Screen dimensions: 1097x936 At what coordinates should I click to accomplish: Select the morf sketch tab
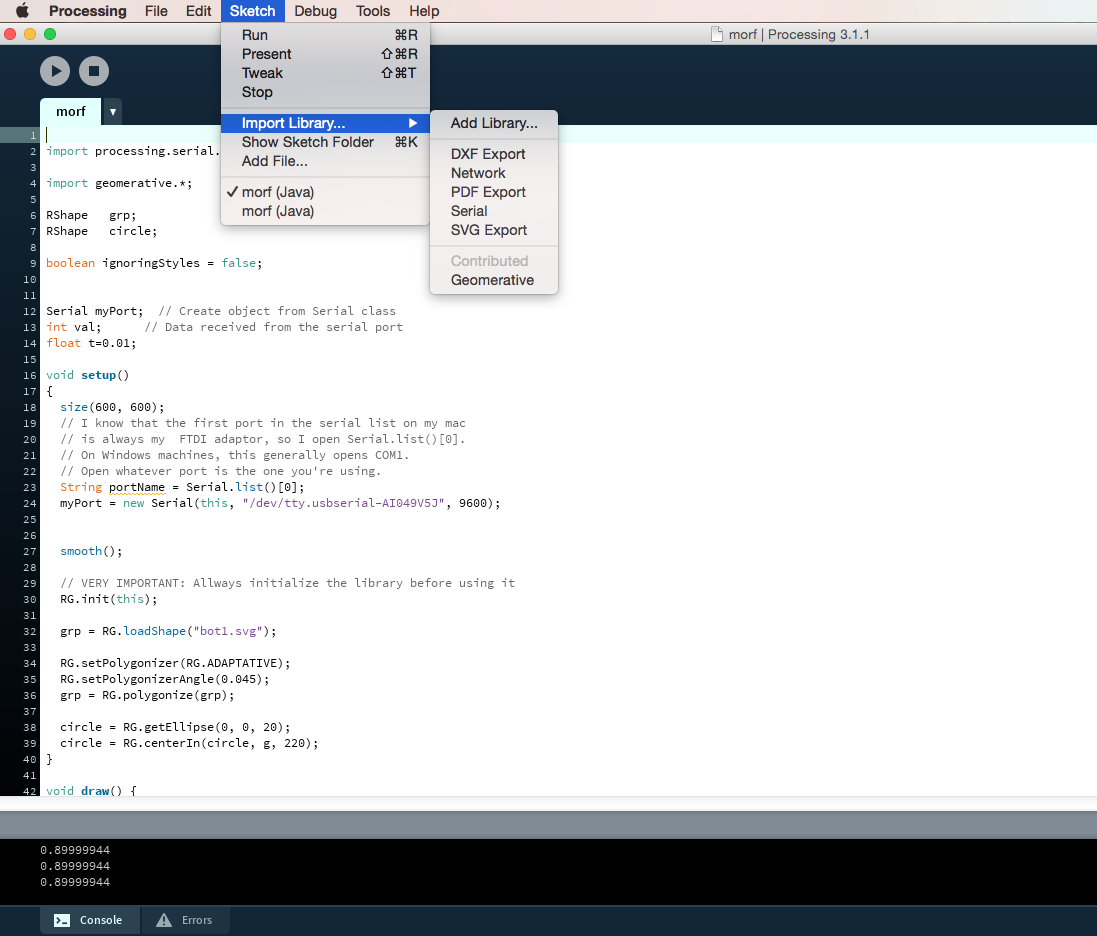[71, 112]
